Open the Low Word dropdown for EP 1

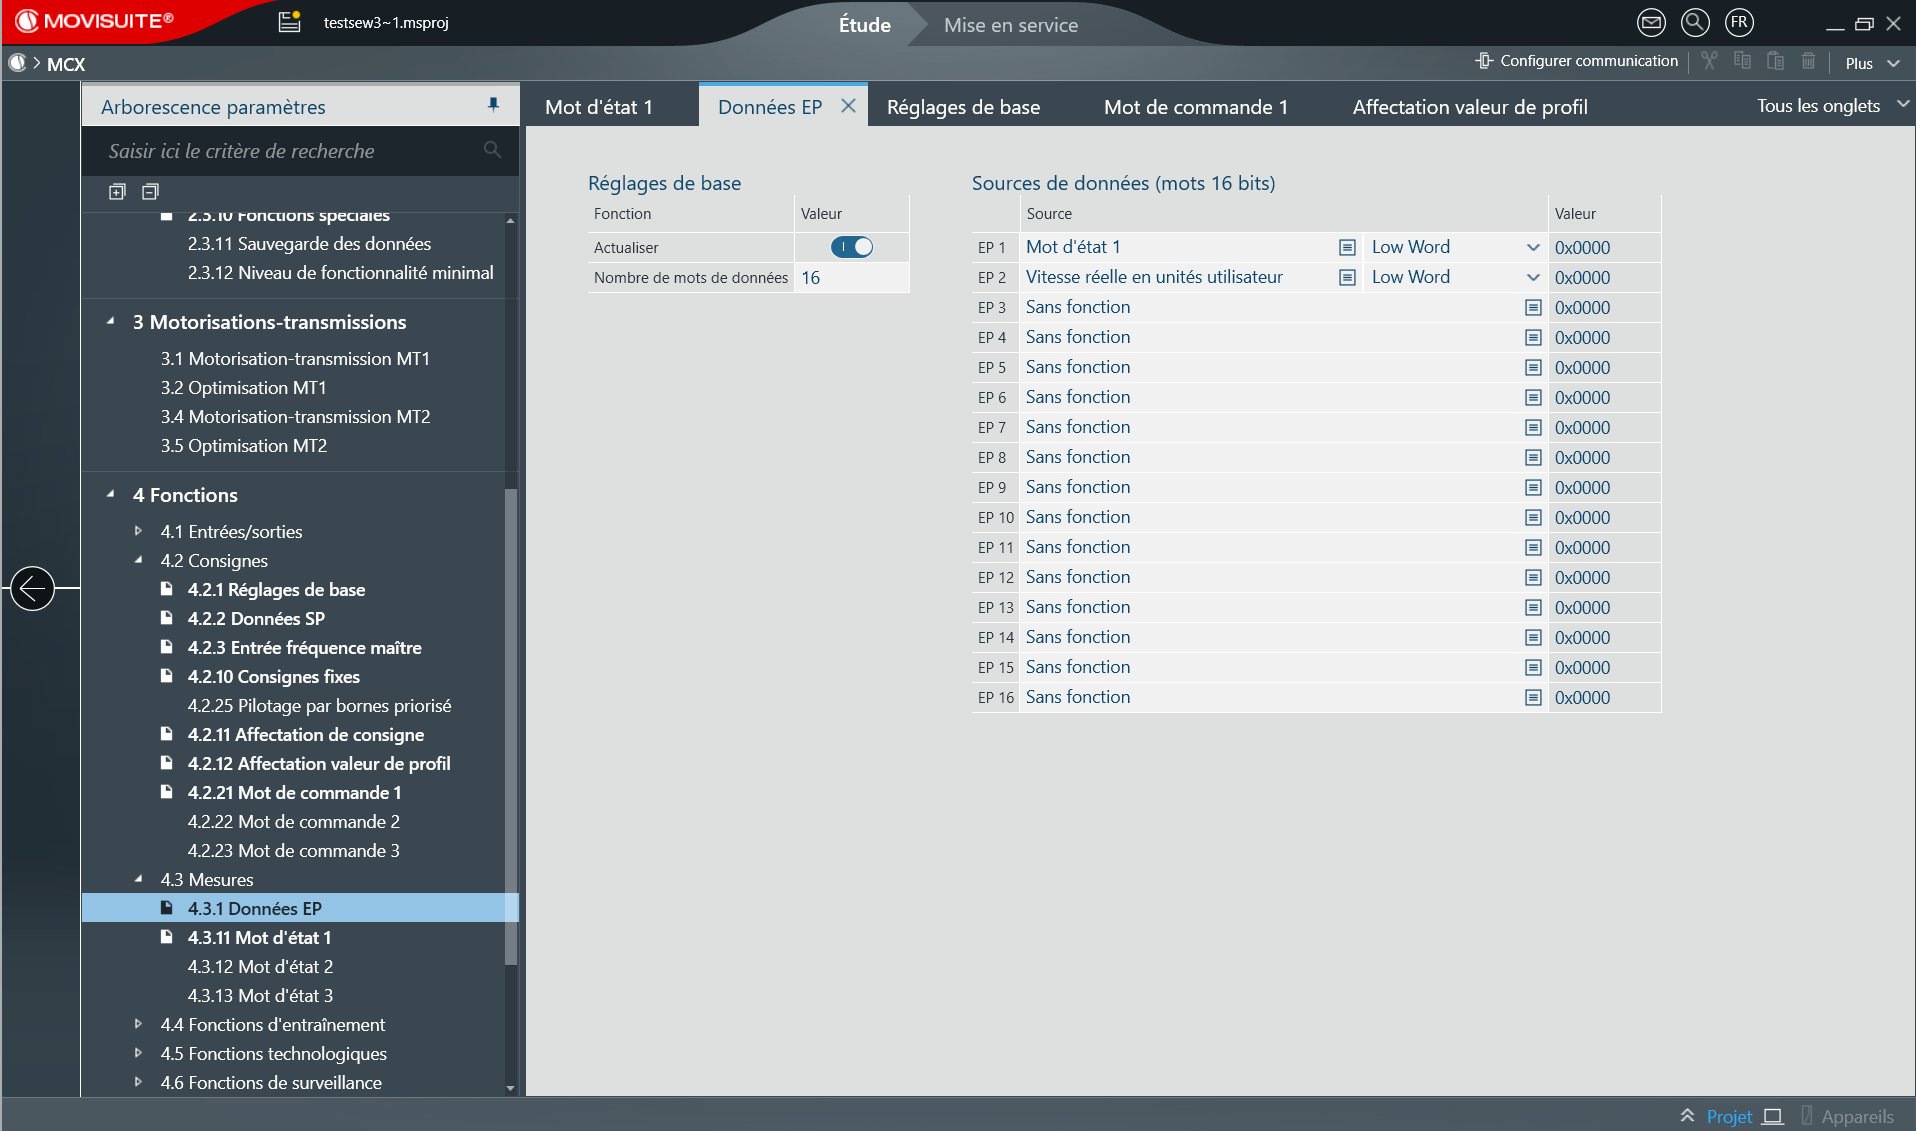click(x=1532, y=247)
